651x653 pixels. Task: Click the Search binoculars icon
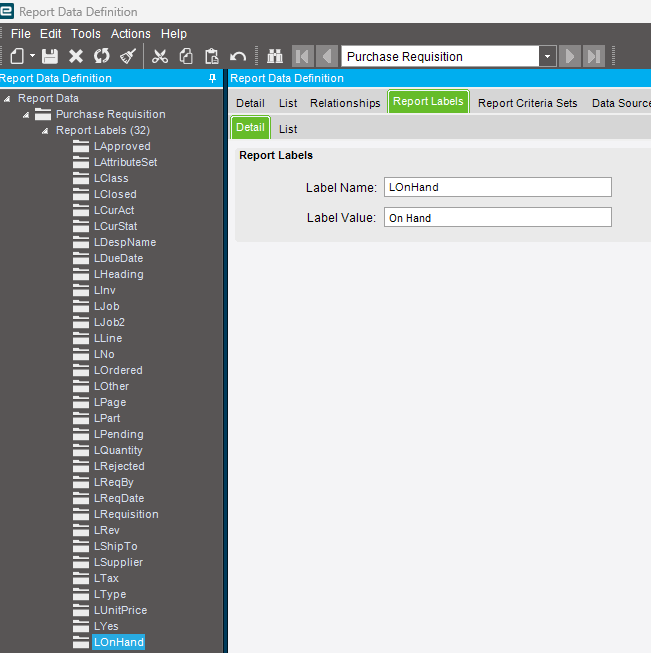point(275,56)
